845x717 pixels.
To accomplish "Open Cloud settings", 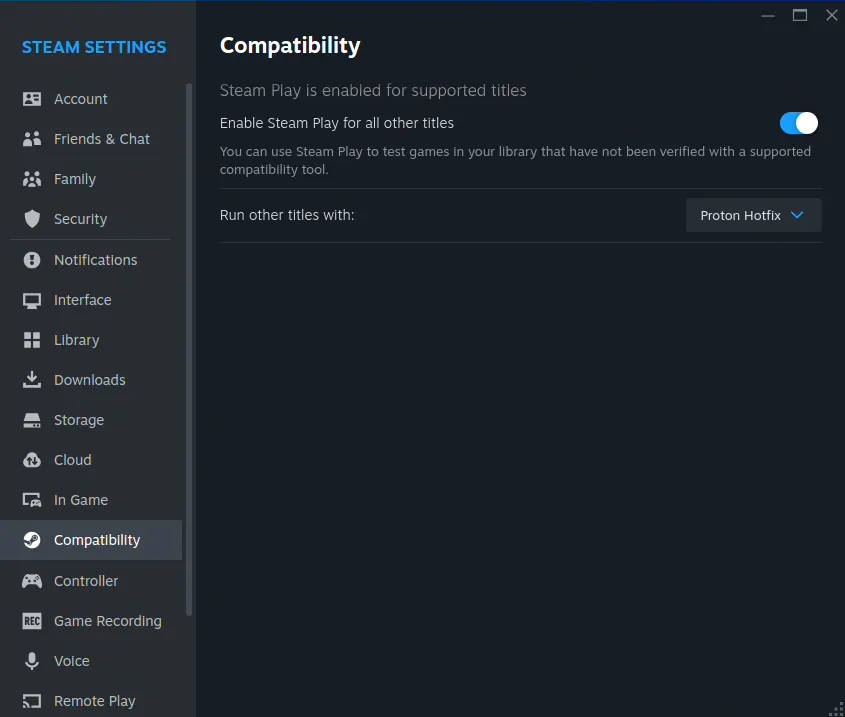I will coord(91,460).
